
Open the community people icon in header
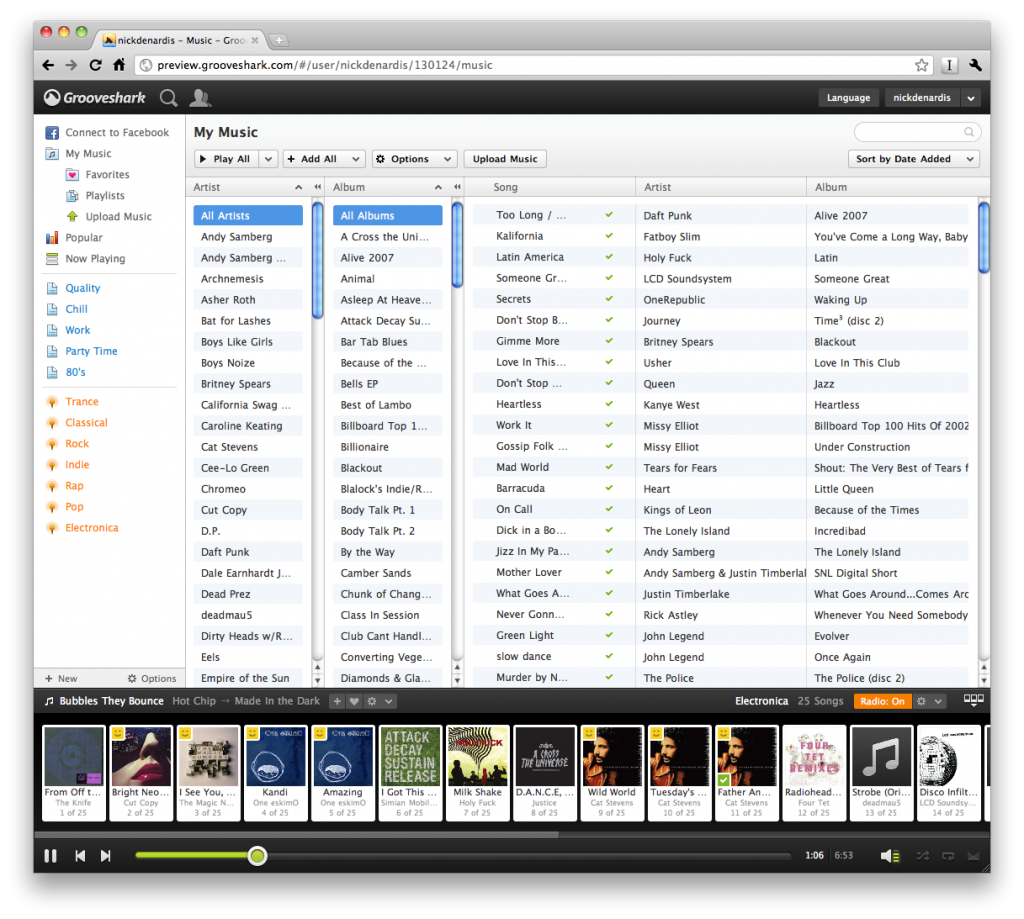tap(200, 98)
